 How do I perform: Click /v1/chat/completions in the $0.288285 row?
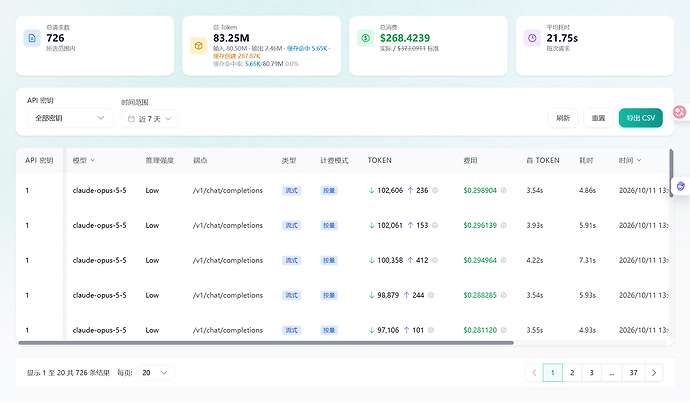coord(228,295)
